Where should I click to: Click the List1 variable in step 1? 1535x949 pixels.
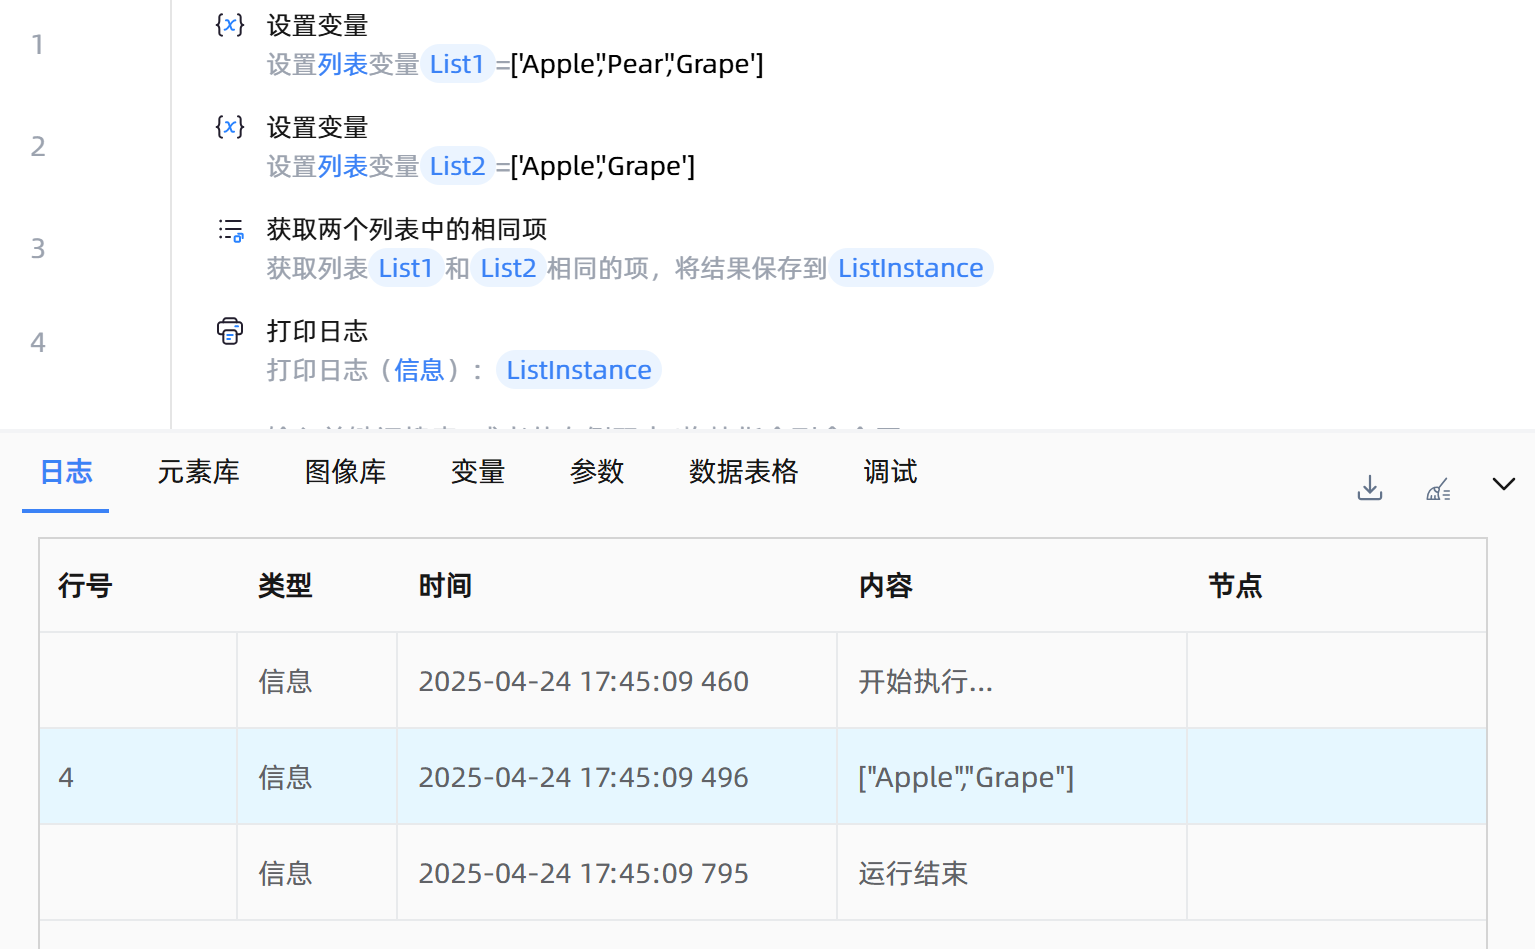[x=457, y=65]
